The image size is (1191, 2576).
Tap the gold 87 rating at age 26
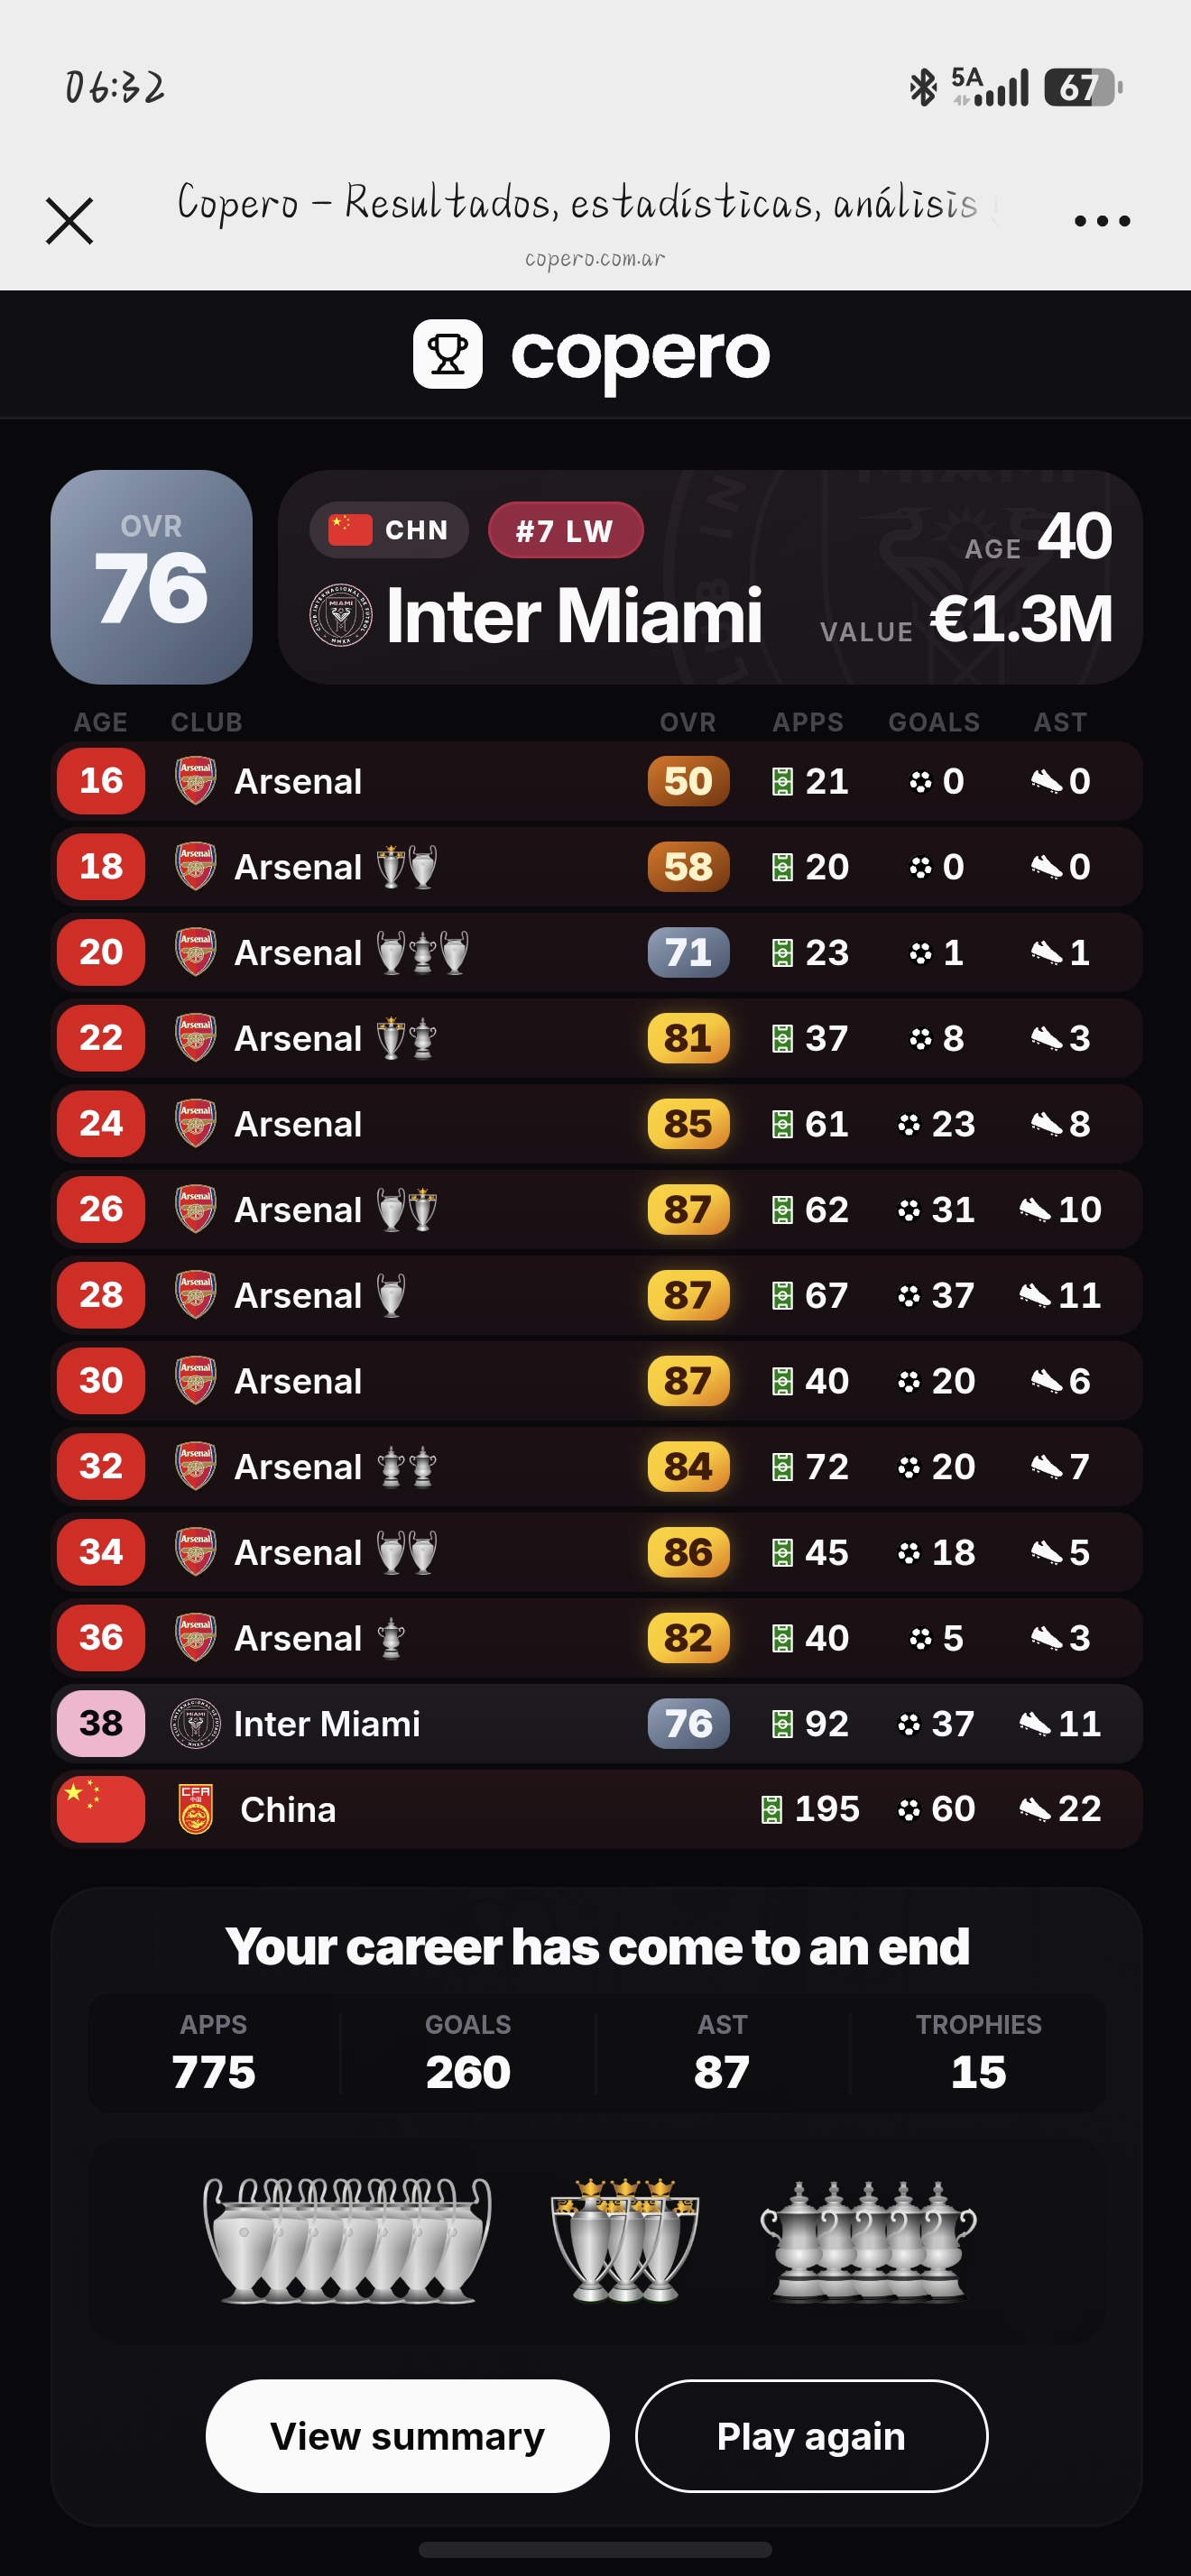pyautogui.click(x=688, y=1209)
